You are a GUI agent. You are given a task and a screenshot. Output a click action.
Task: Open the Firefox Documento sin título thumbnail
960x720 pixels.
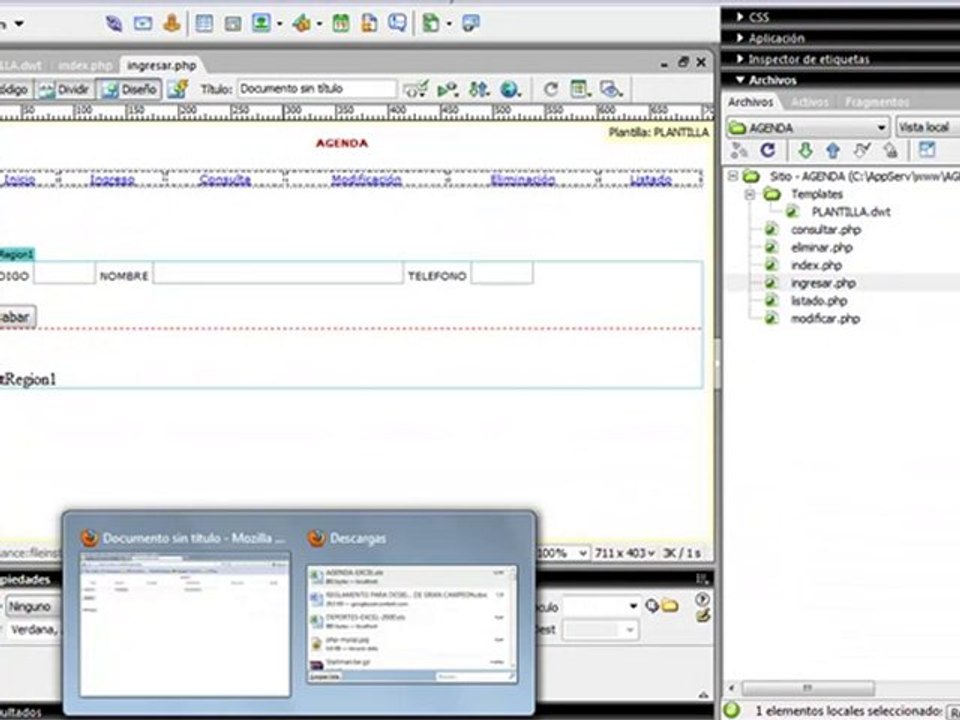point(185,624)
